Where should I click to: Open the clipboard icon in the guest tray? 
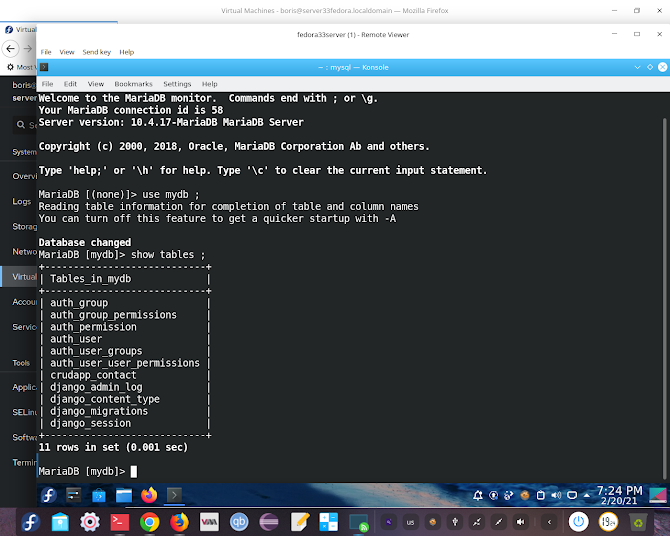[541, 495]
